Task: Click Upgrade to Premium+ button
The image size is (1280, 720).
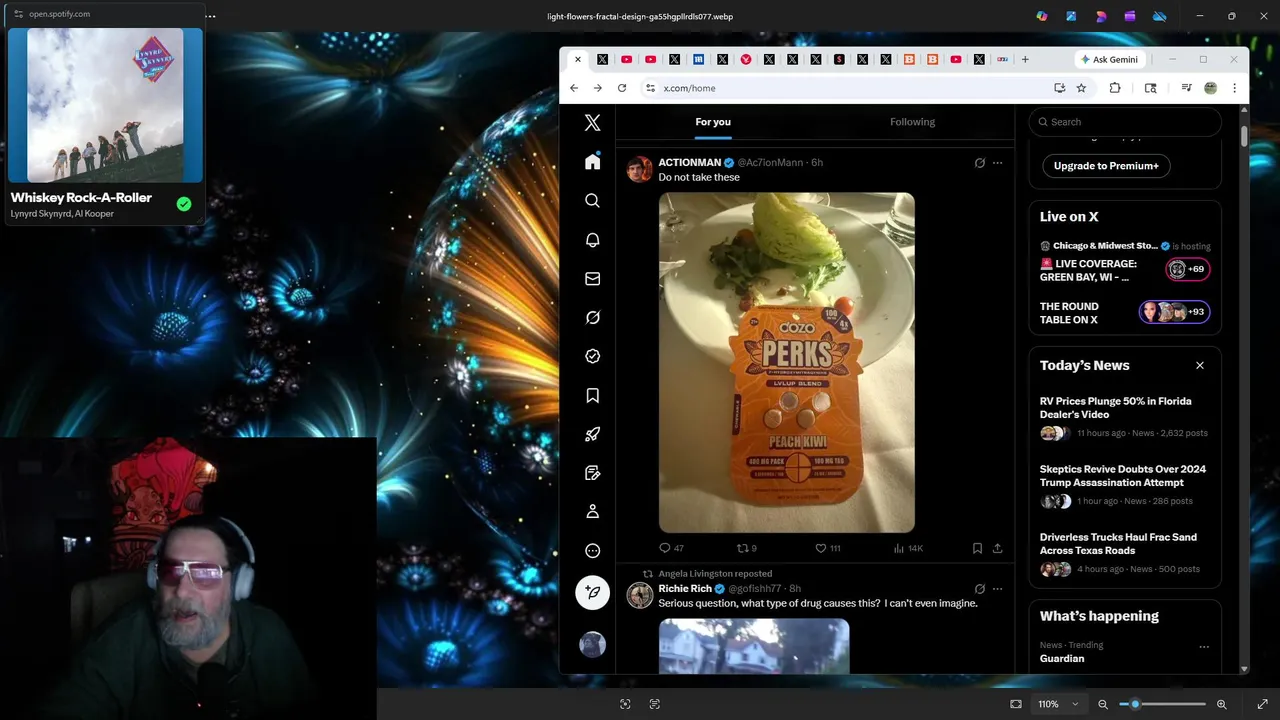Action: coord(1106,166)
